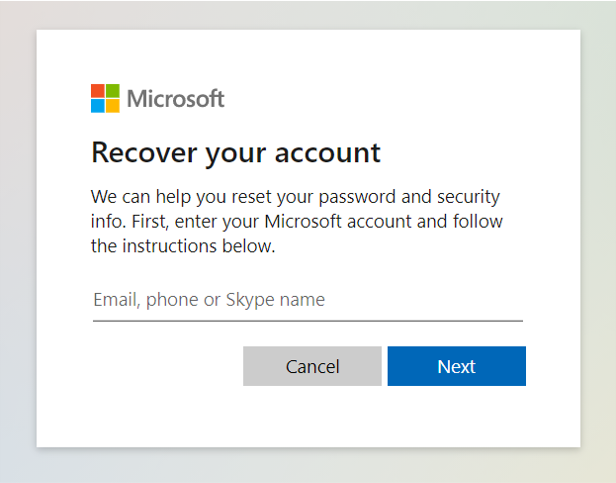Click the Microsoft four-square logo
Screen dimensions: 616x483
[105, 98]
